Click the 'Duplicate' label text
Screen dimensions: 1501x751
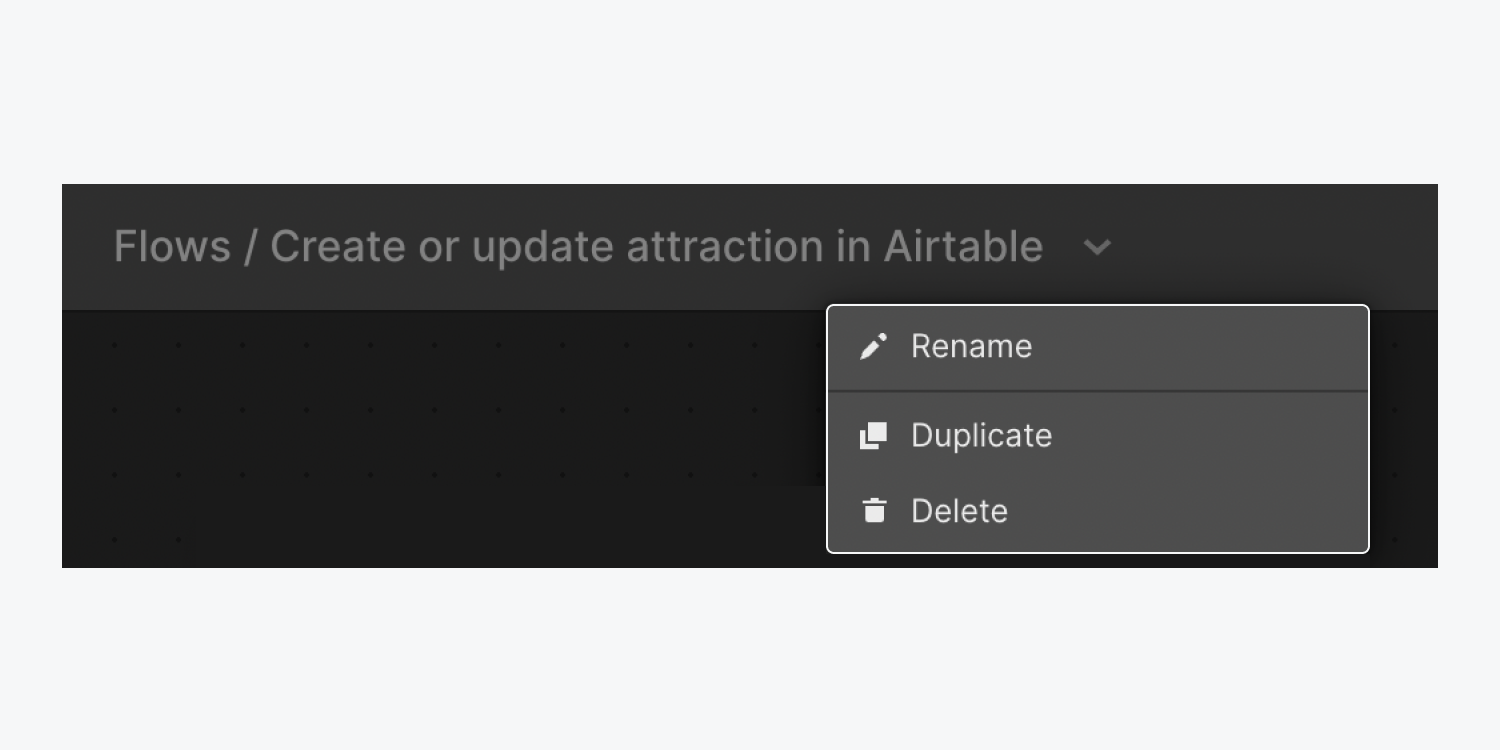[x=981, y=436]
